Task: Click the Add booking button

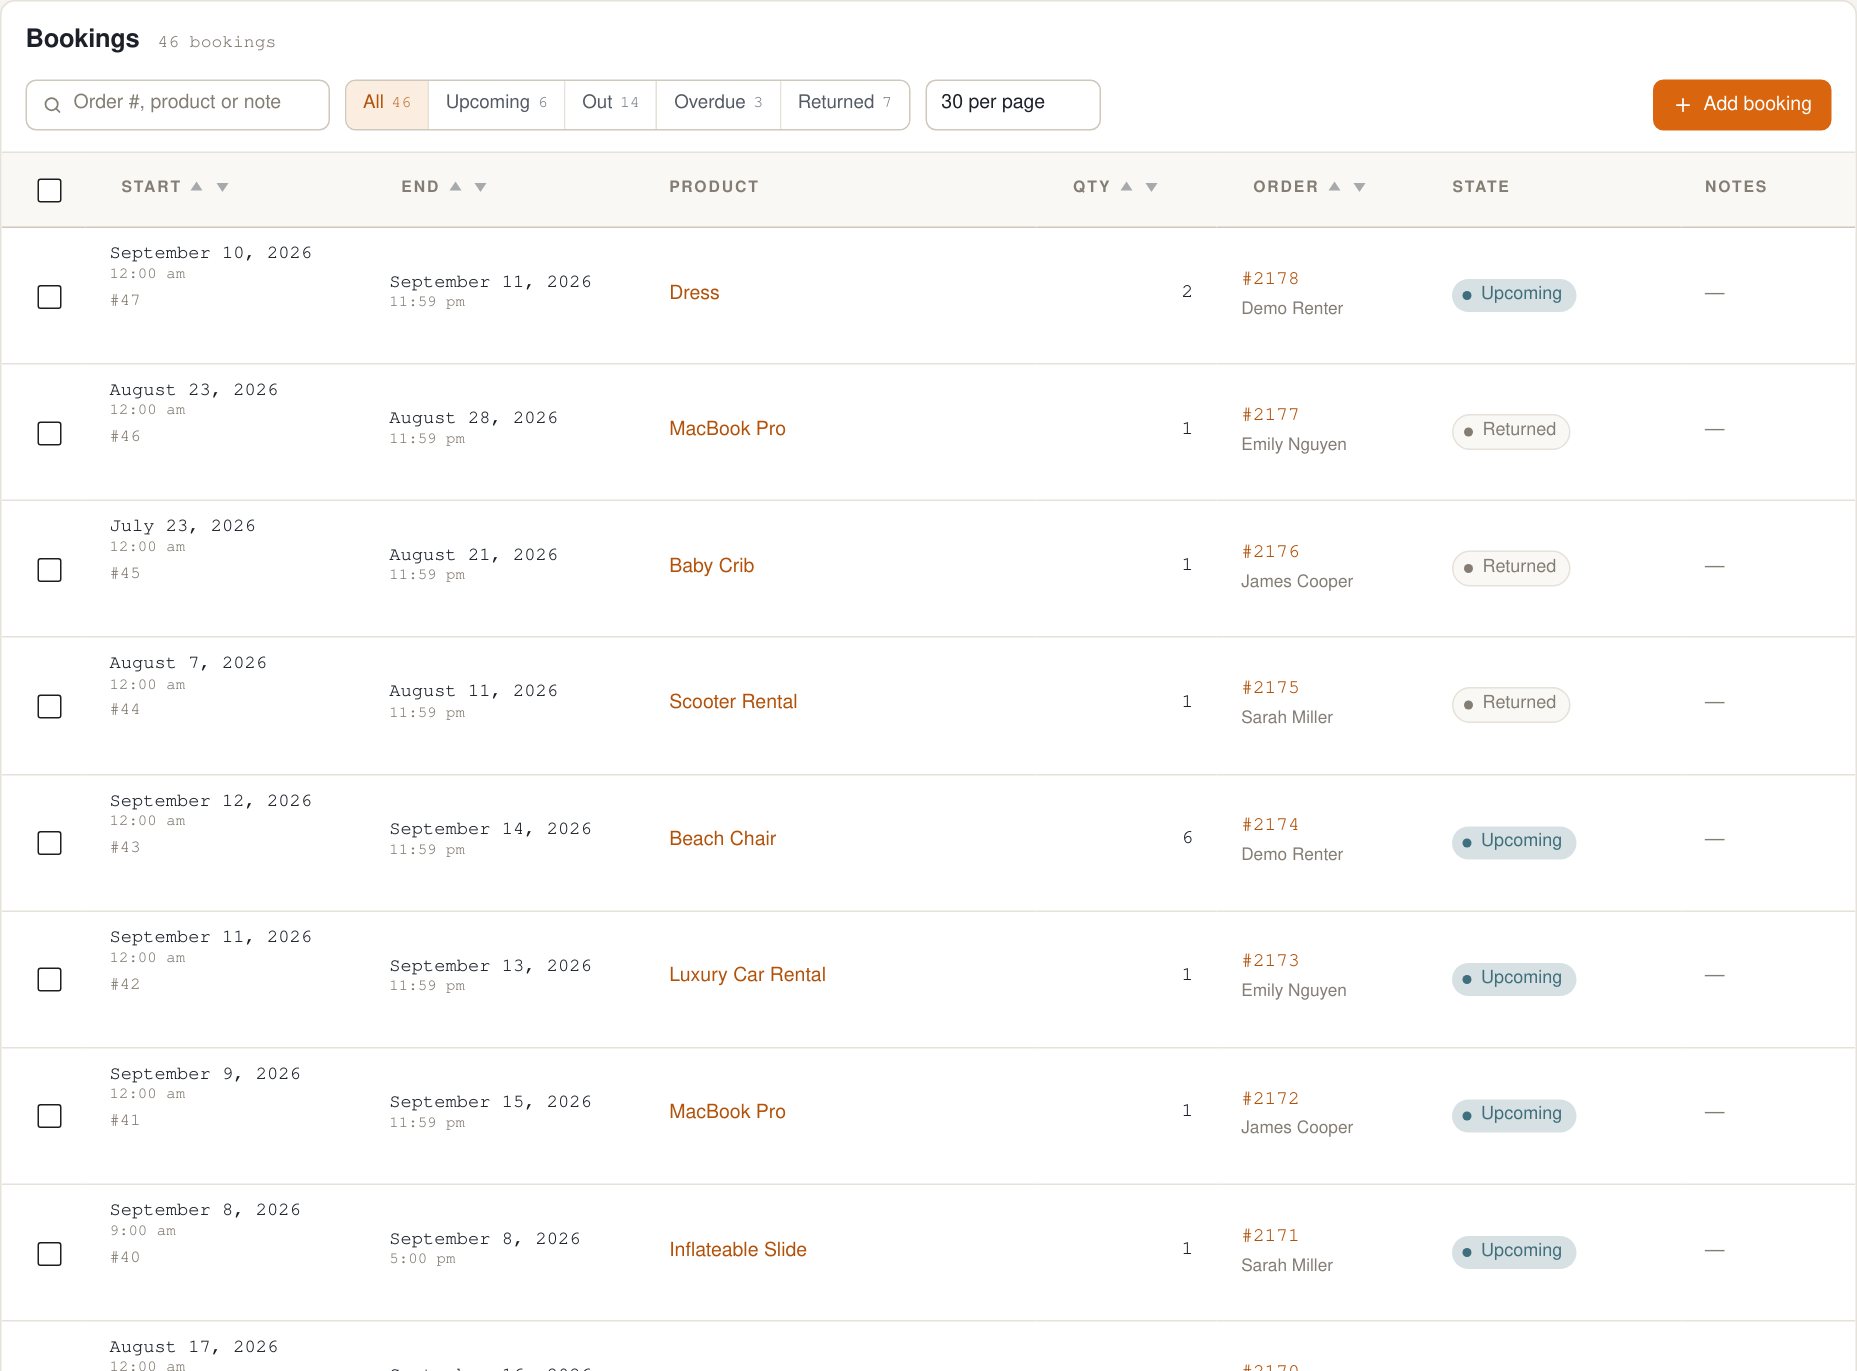Action: click(1742, 104)
